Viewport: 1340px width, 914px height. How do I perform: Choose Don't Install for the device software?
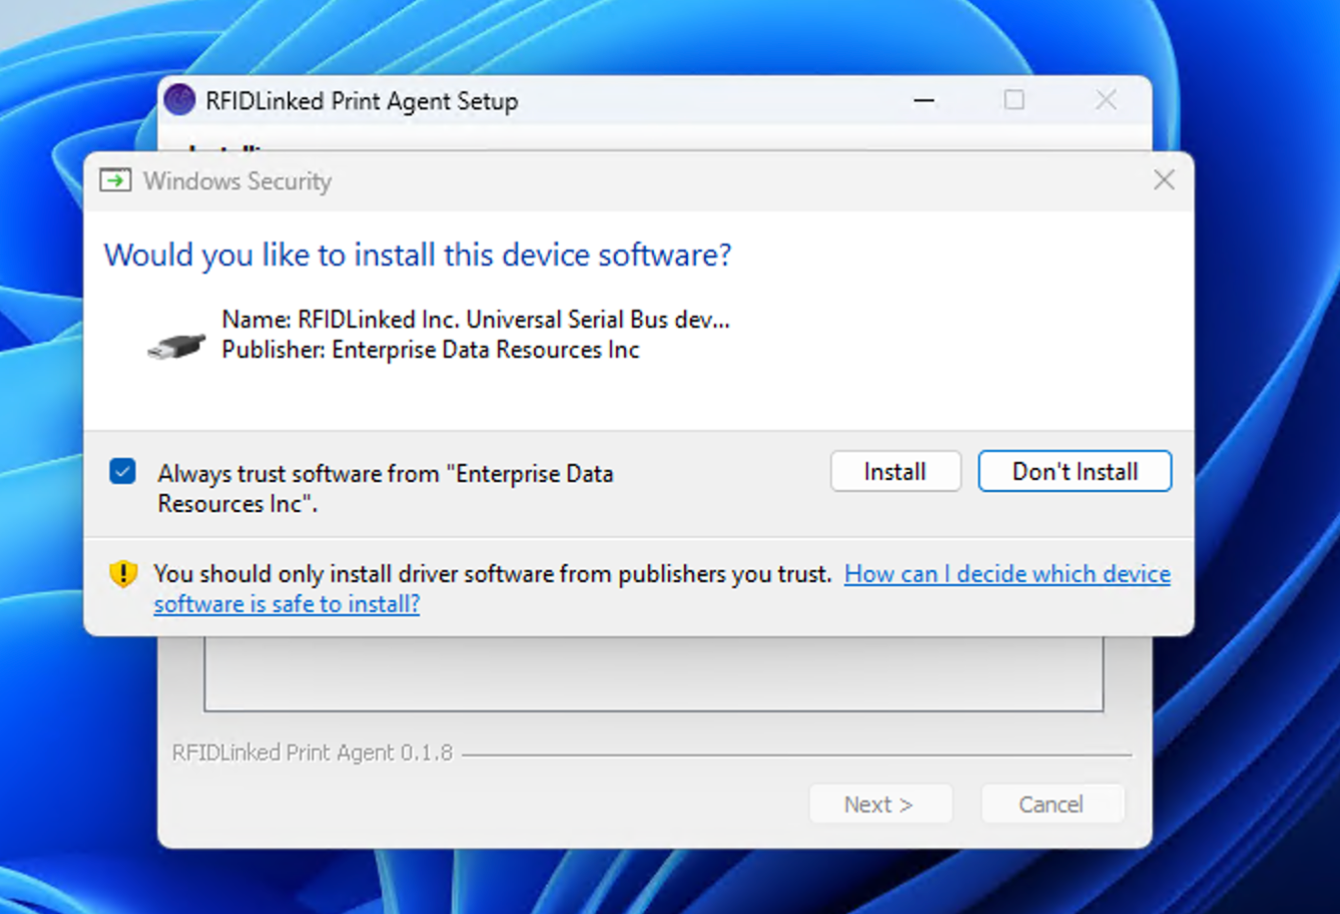(x=1074, y=472)
